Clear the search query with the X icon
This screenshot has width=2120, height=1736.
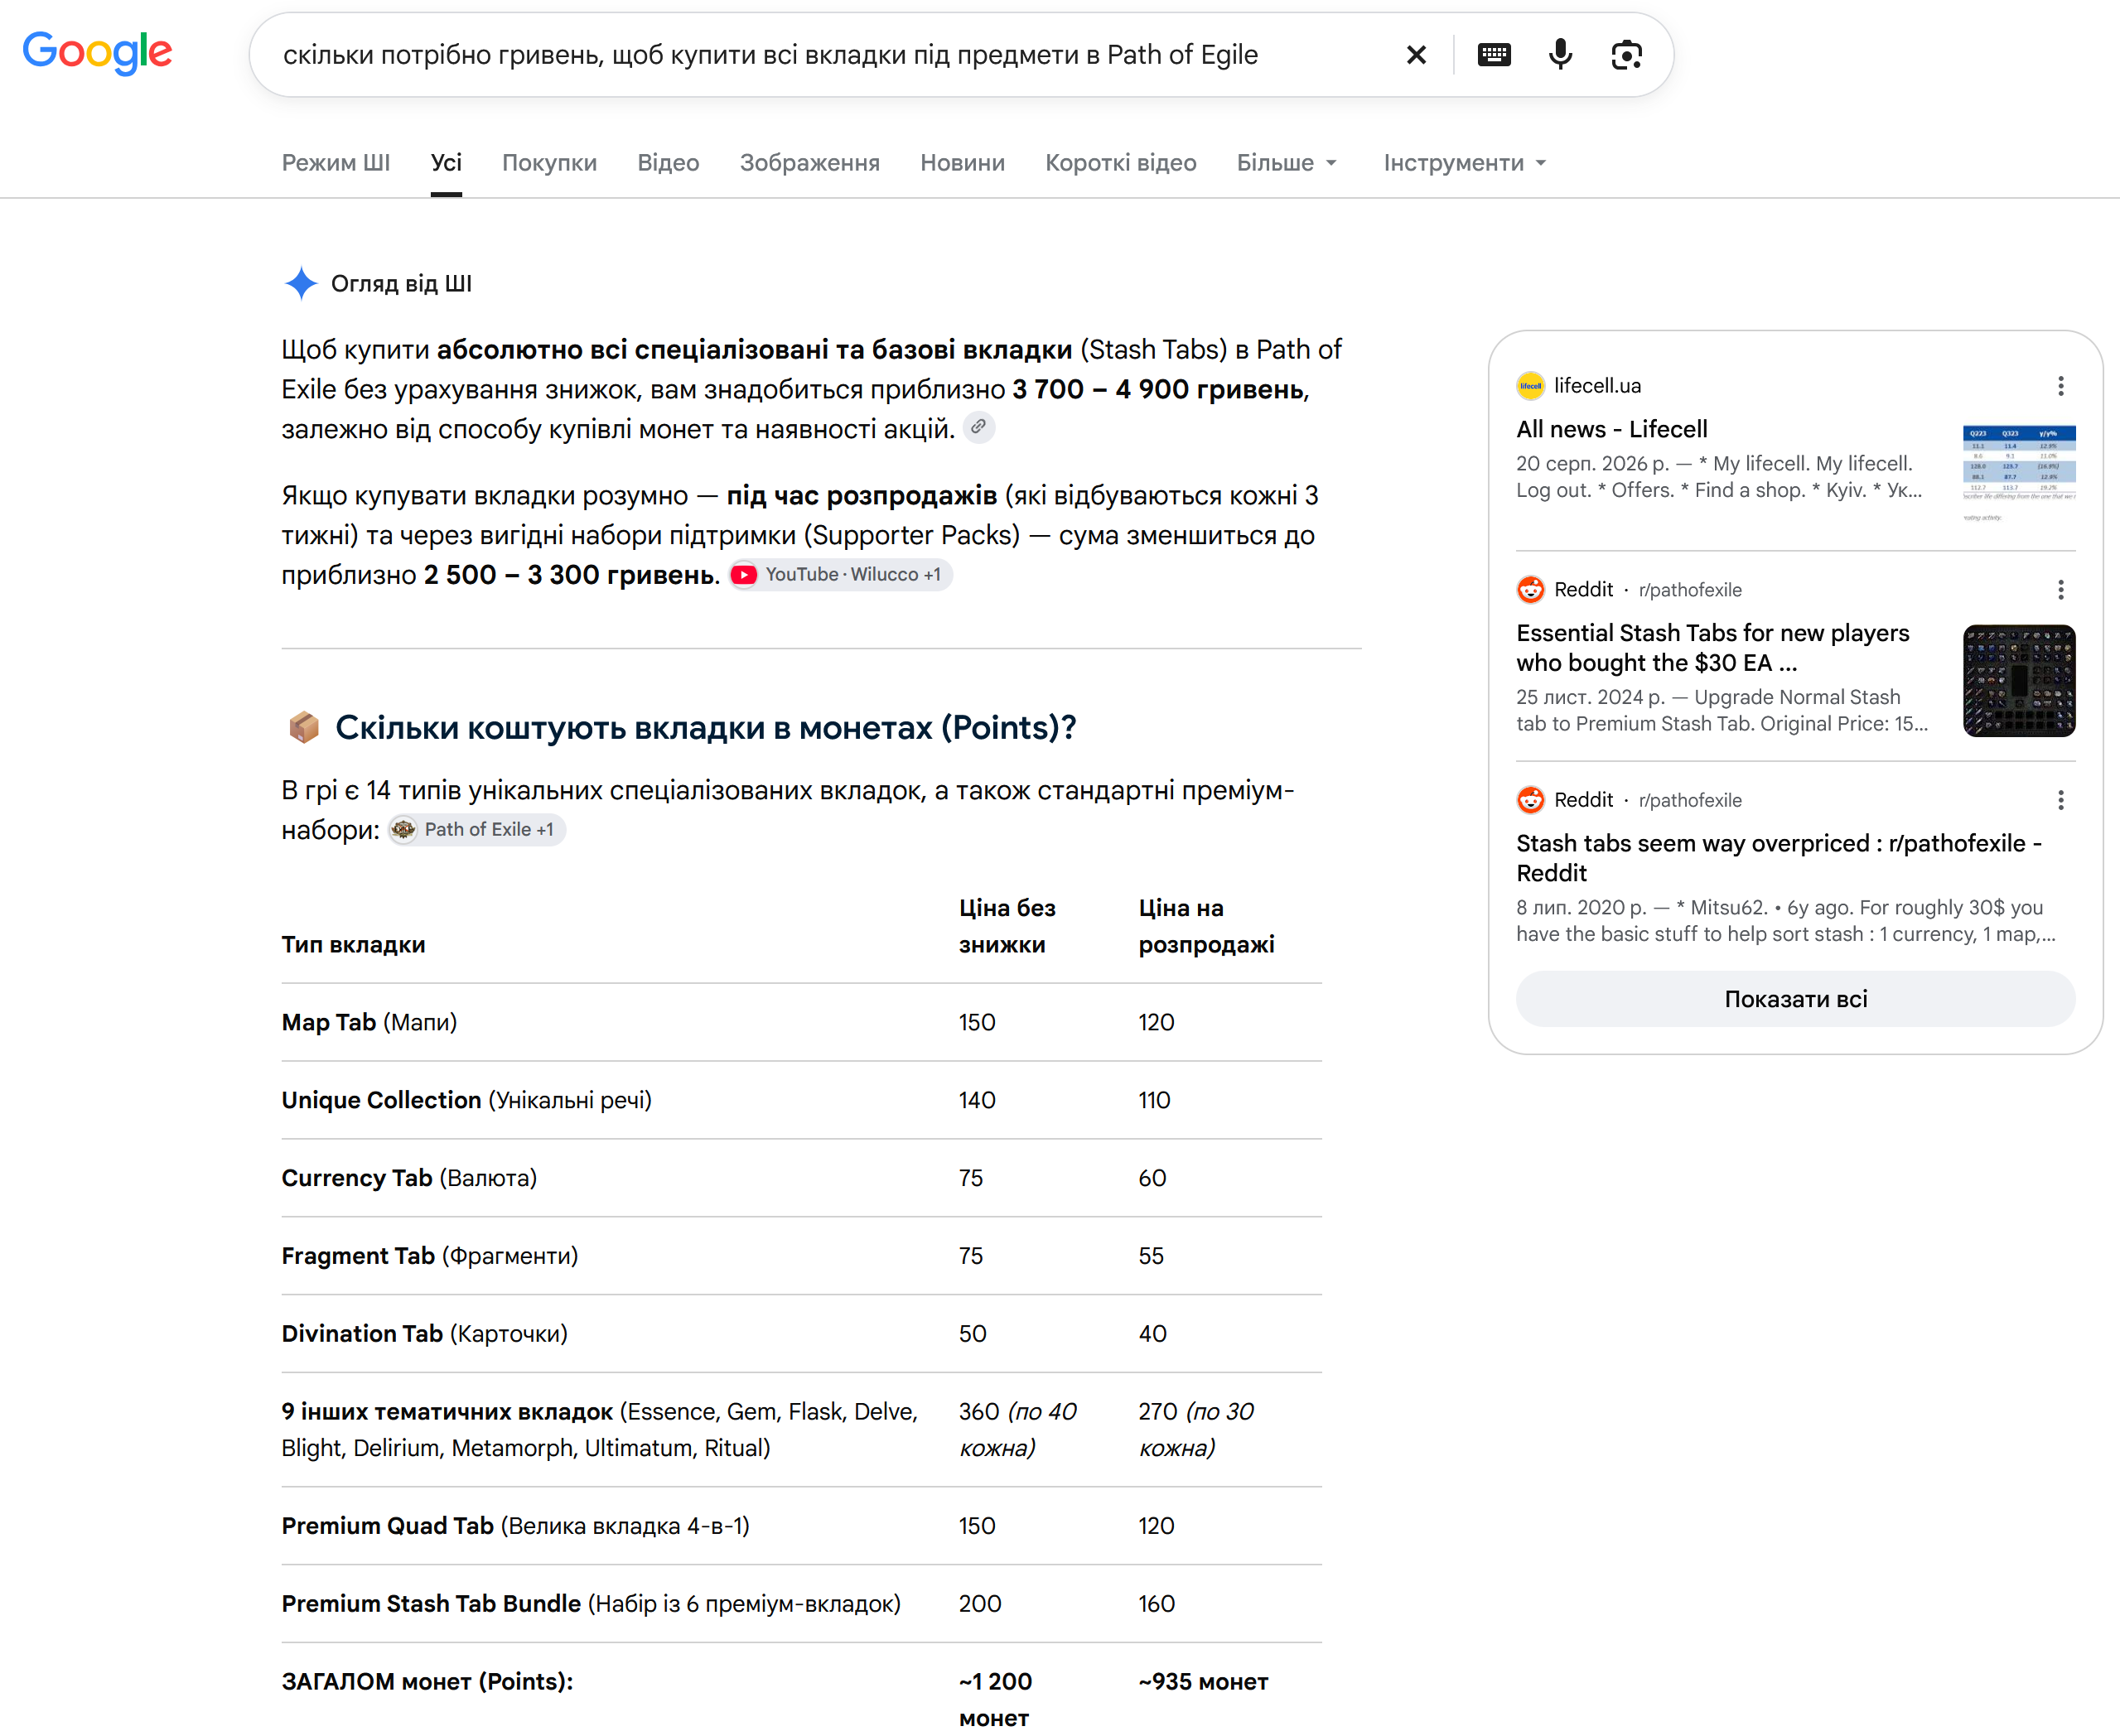(1416, 55)
